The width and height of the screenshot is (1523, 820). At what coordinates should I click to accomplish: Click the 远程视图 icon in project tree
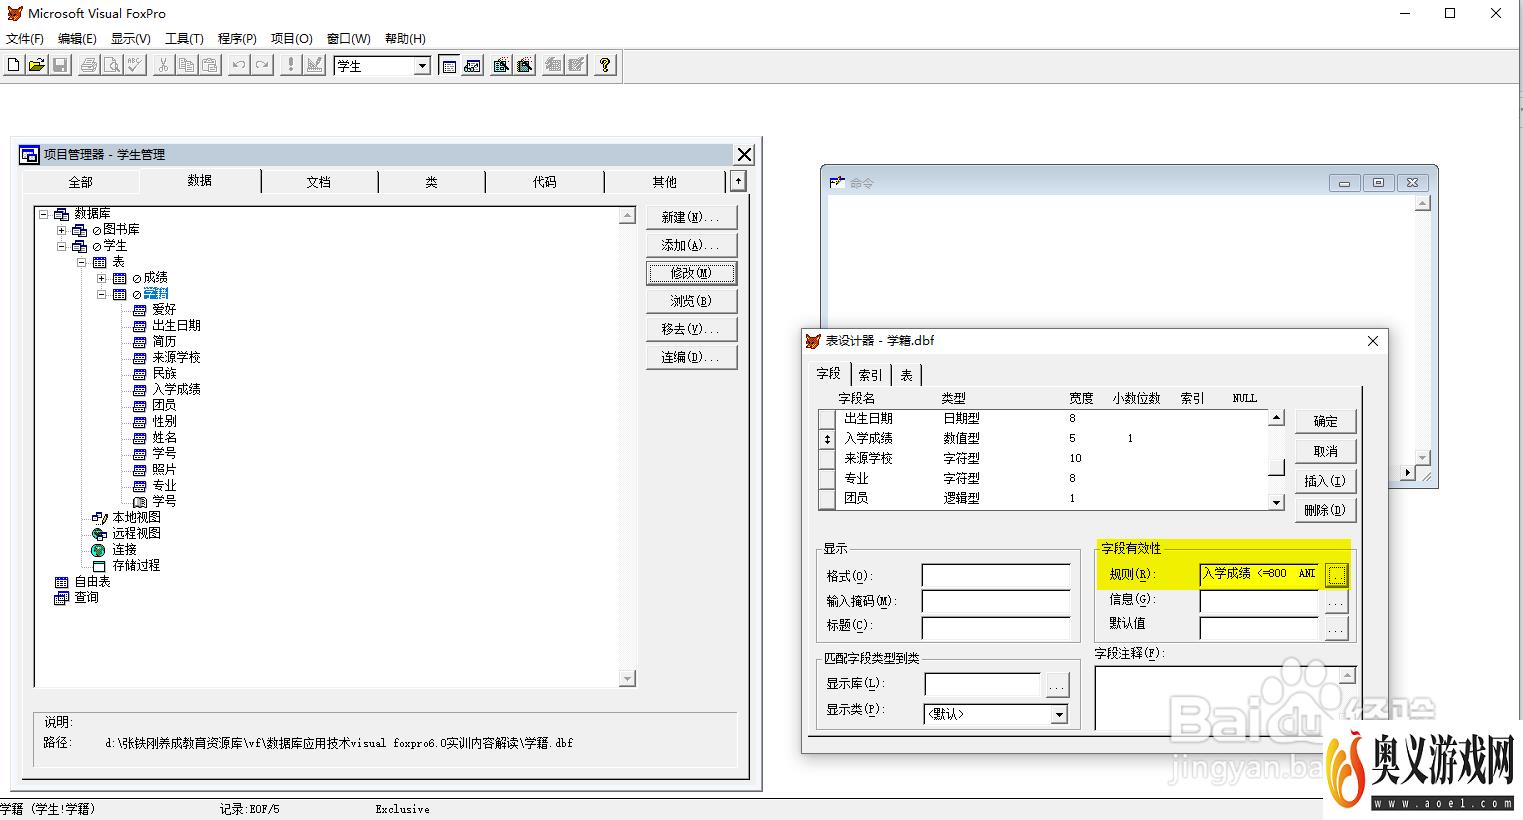tap(99, 533)
